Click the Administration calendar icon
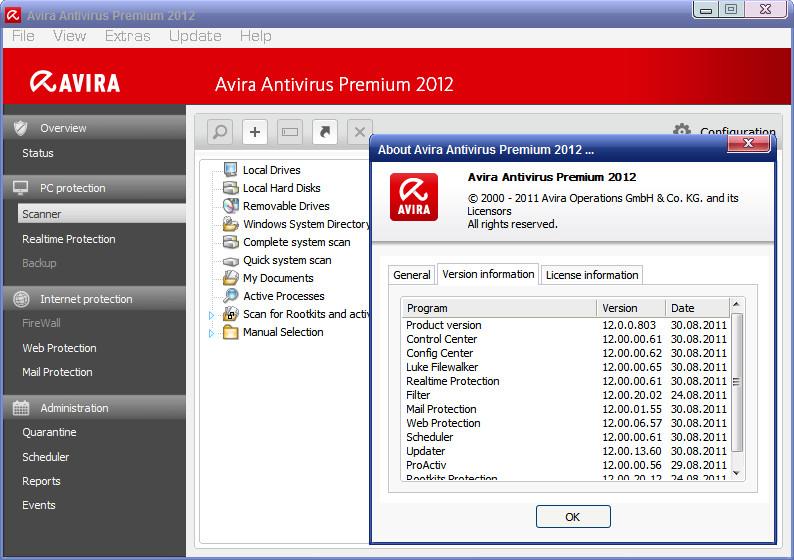Image resolution: width=794 pixels, height=560 pixels. 21,408
